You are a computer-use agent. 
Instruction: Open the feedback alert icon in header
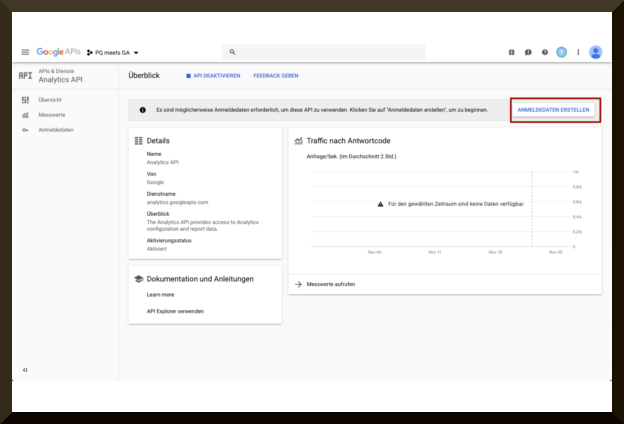(528, 52)
